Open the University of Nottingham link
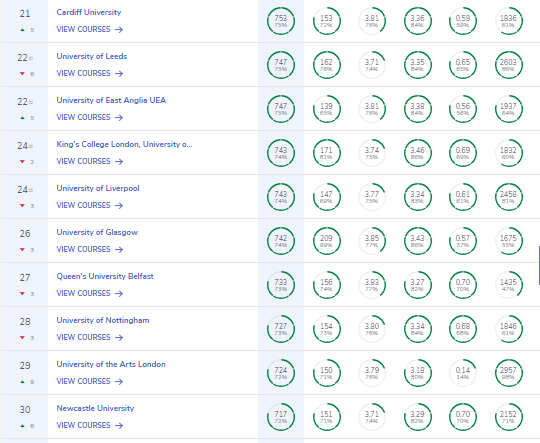 [x=103, y=320]
